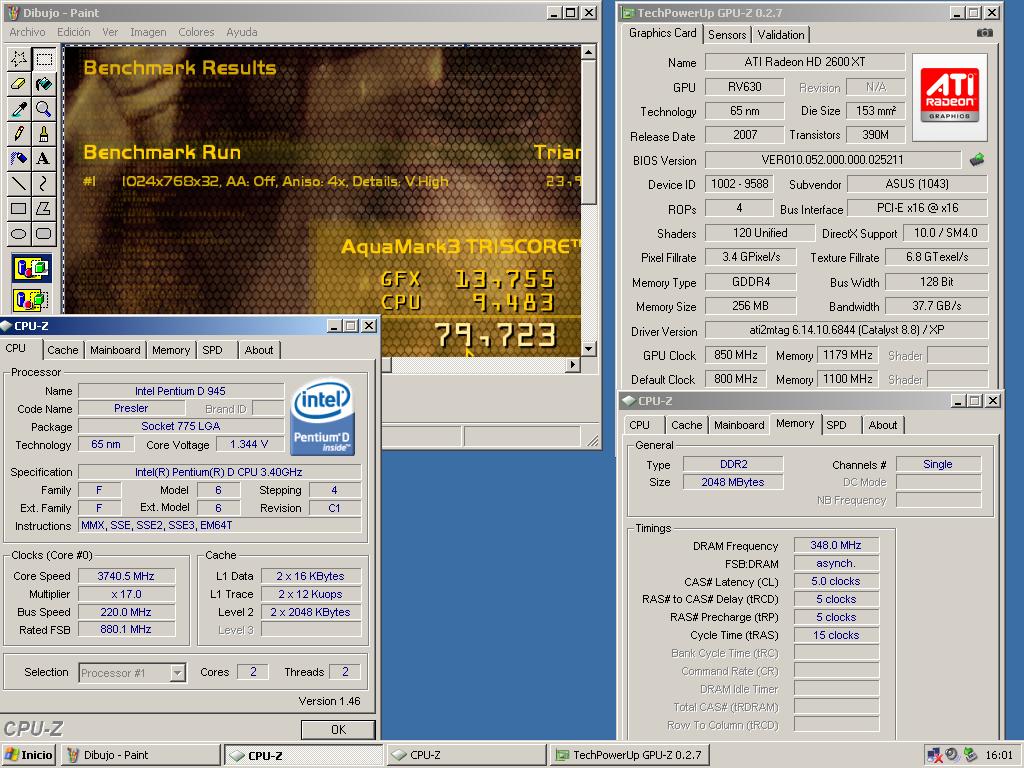The image size is (1024, 768).
Task: Open the Colores menu in Paint
Action: pyautogui.click(x=196, y=32)
